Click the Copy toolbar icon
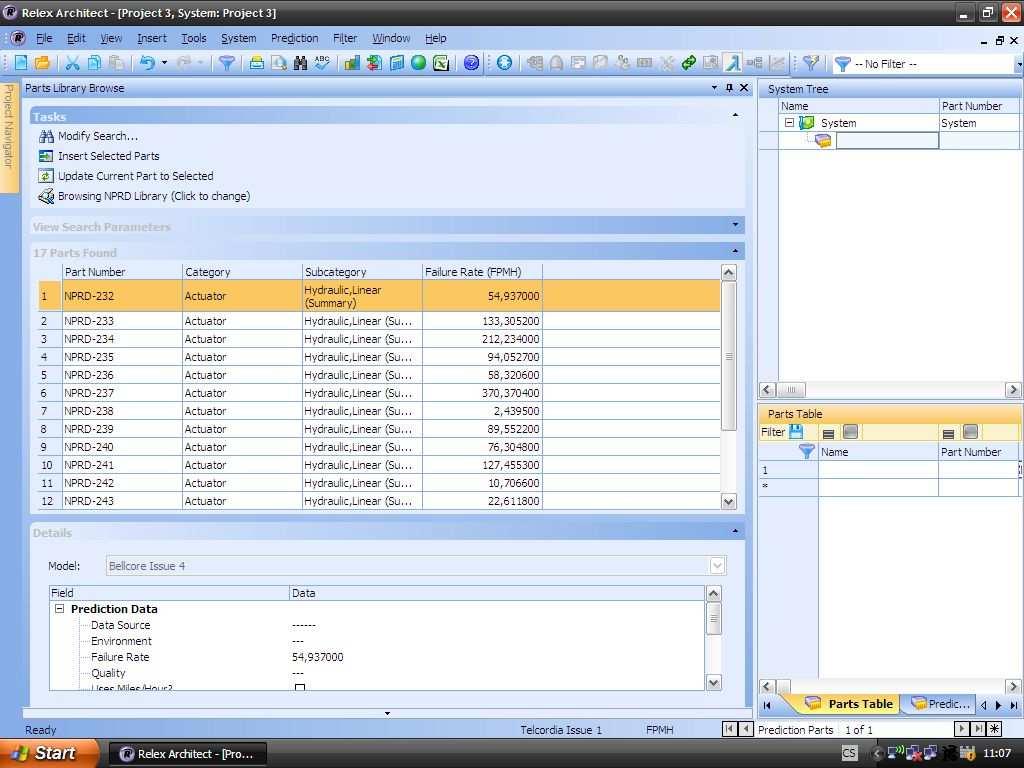This screenshot has width=1024, height=768. (x=94, y=63)
